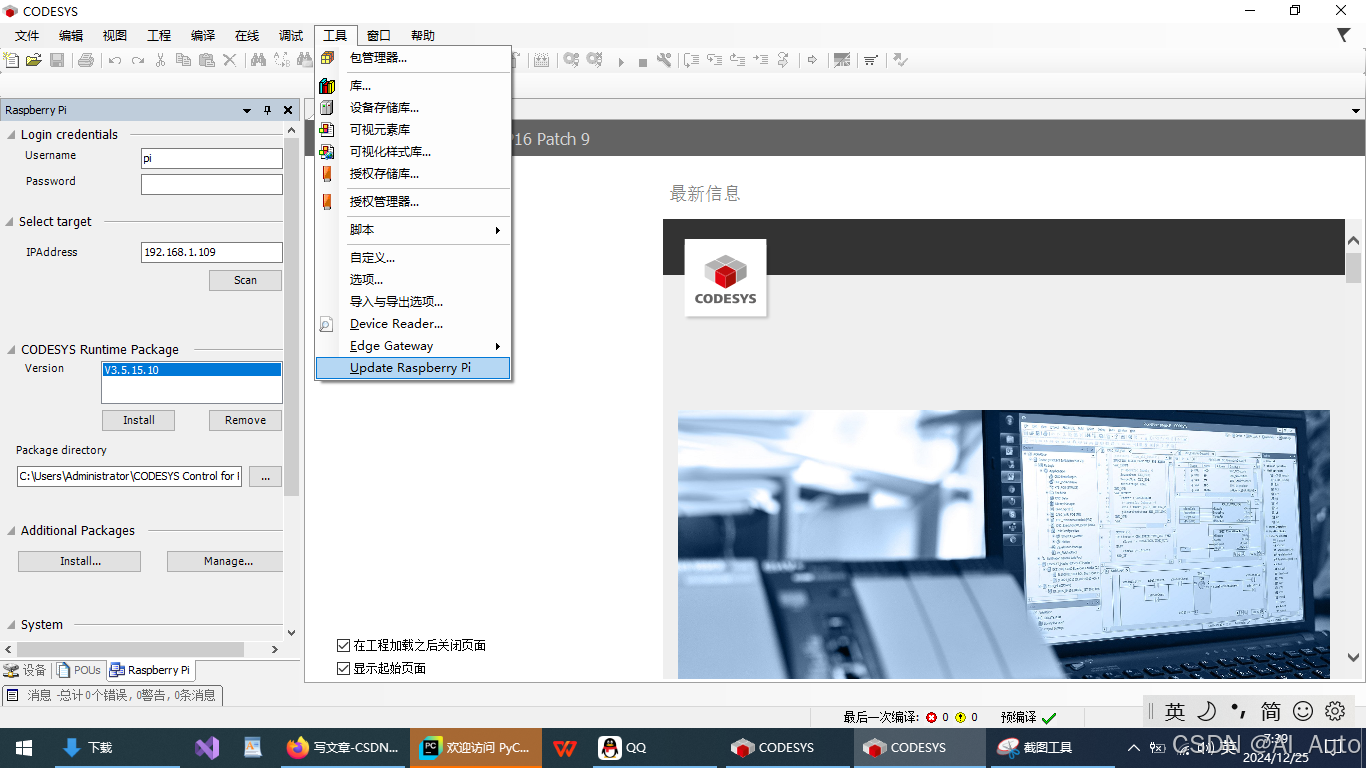The image size is (1366, 768).
Task: Open 授权存储库 license repository entry
Action: 413,174
